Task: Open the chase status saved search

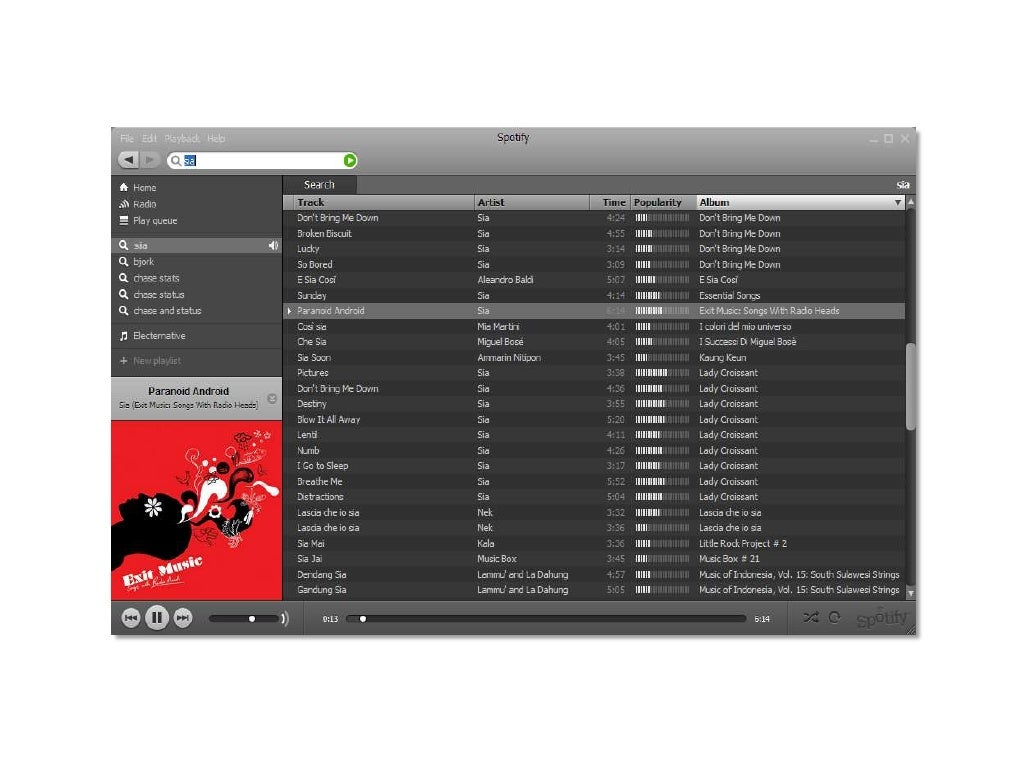Action: tap(159, 295)
